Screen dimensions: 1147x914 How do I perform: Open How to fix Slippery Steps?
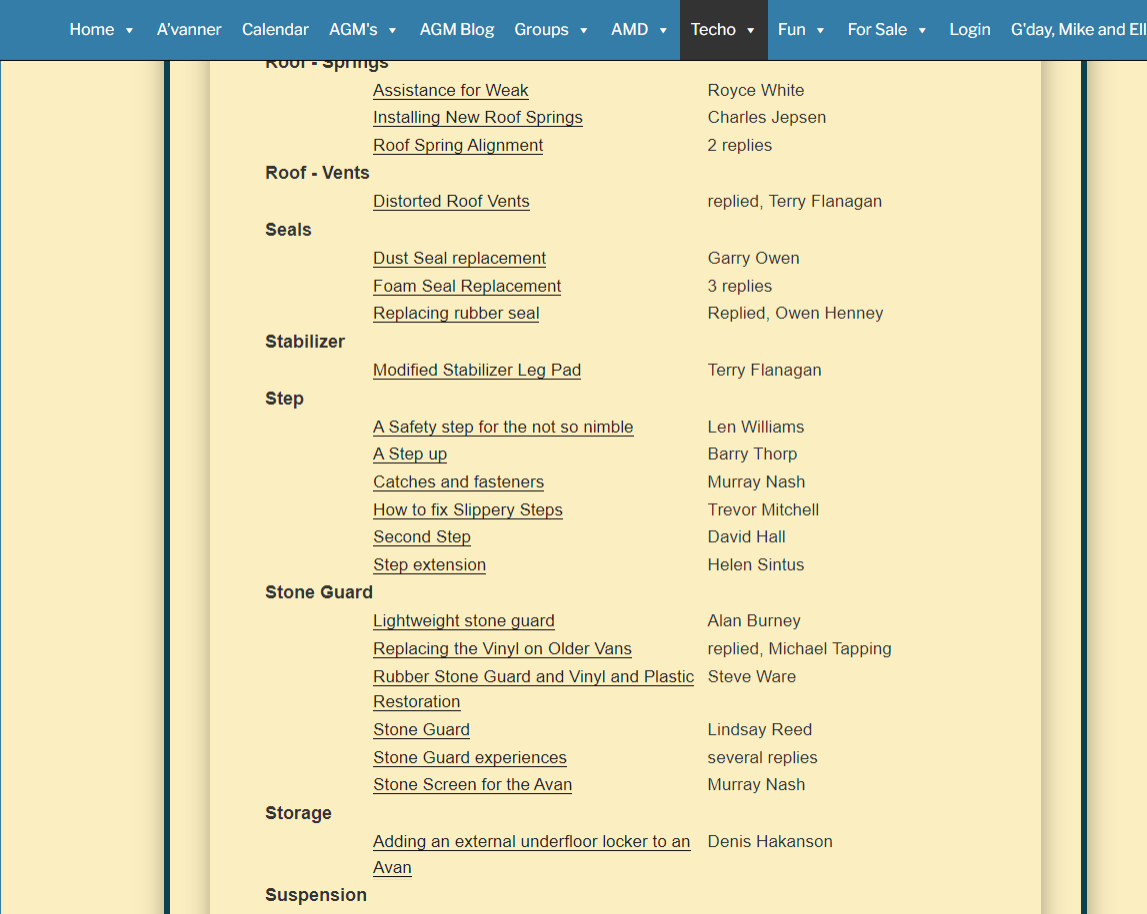coord(467,510)
